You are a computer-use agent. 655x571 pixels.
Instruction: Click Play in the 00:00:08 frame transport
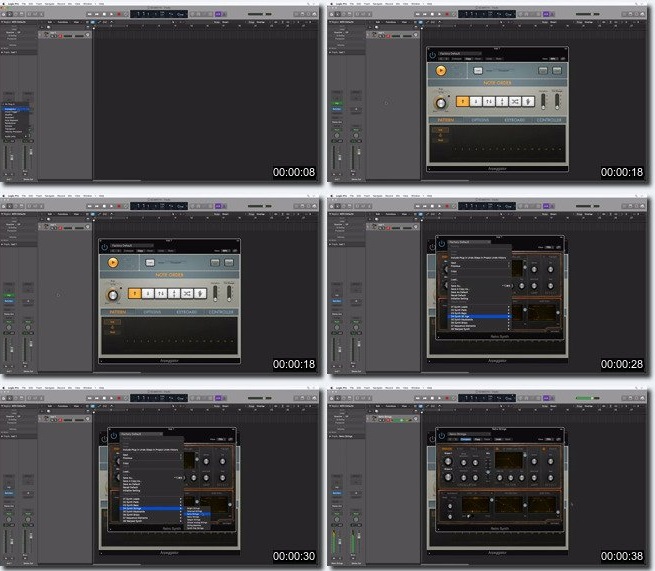[x=112, y=14]
